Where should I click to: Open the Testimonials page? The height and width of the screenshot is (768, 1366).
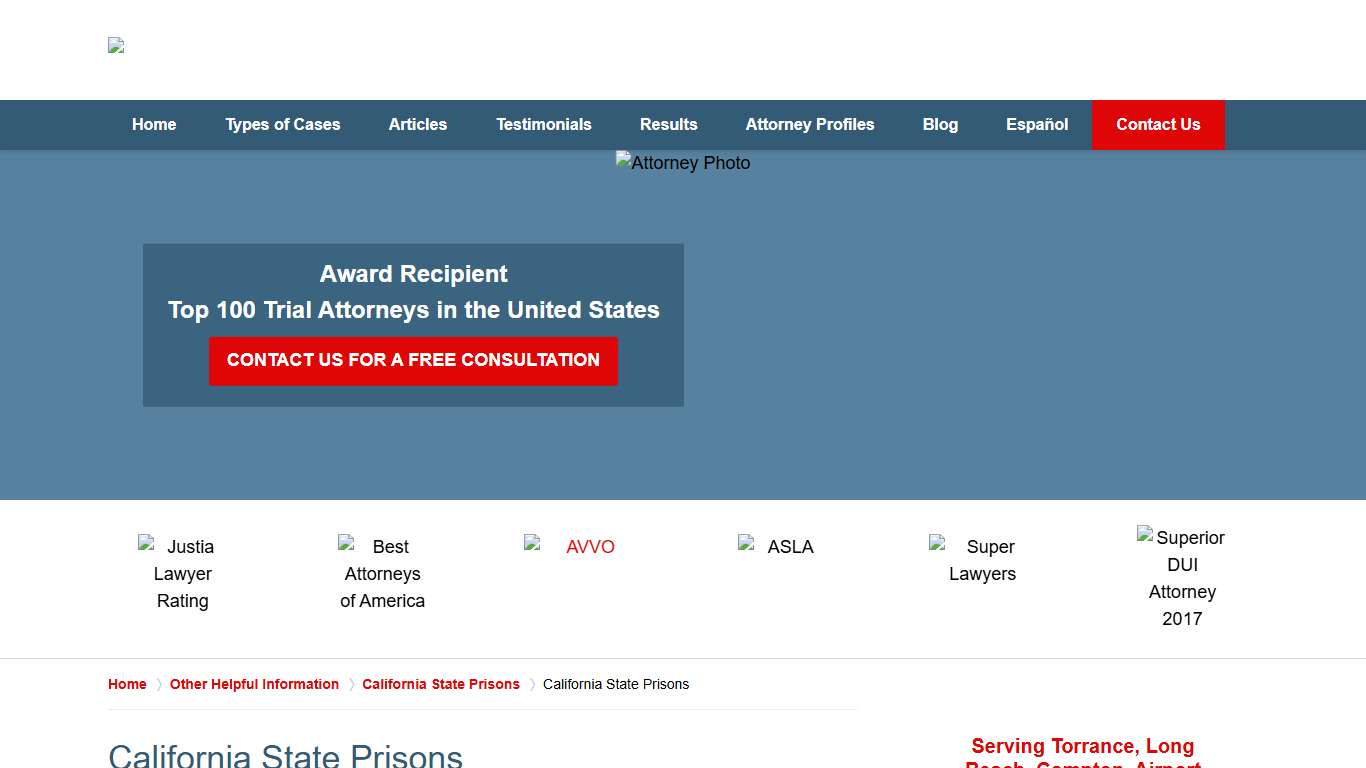[543, 124]
